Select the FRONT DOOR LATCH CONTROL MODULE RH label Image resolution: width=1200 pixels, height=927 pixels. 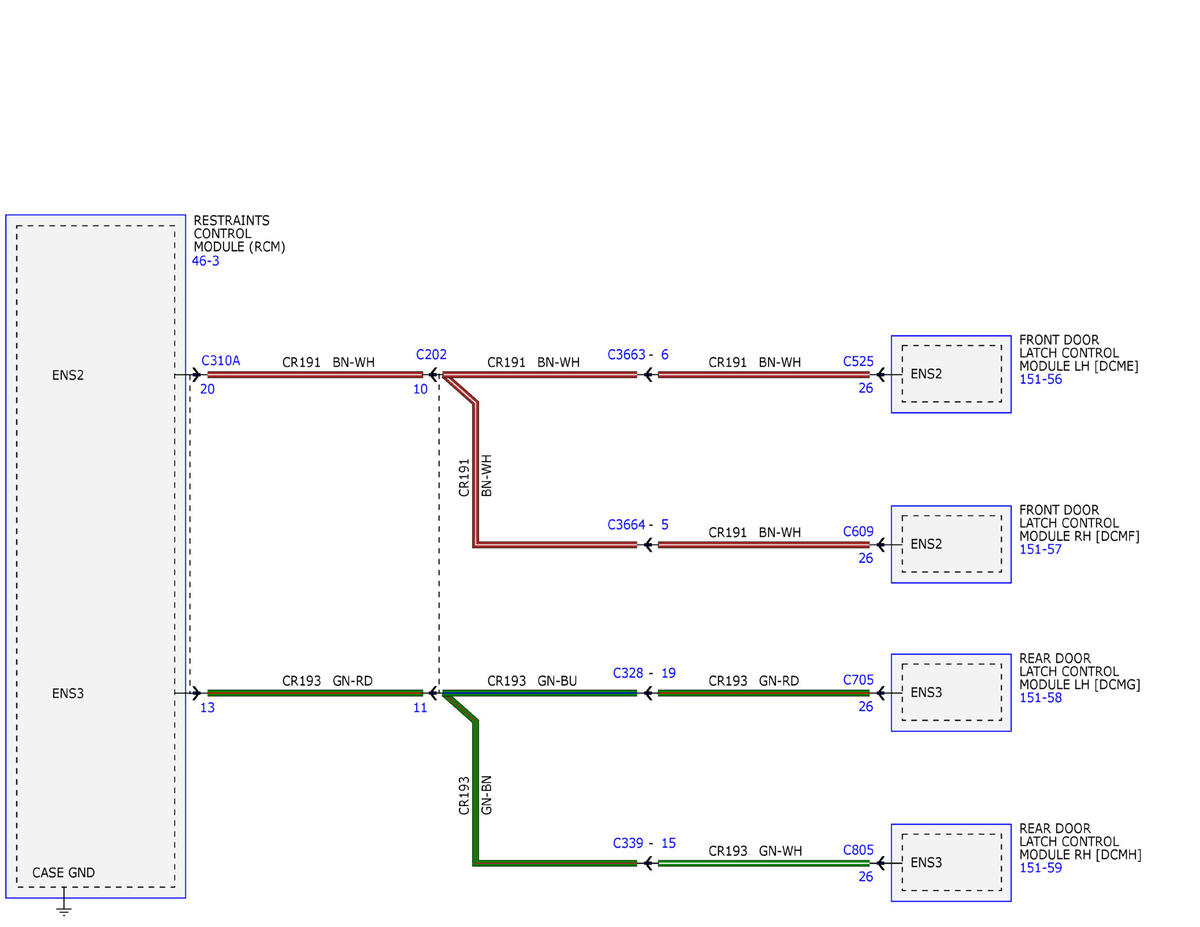tap(1079, 523)
